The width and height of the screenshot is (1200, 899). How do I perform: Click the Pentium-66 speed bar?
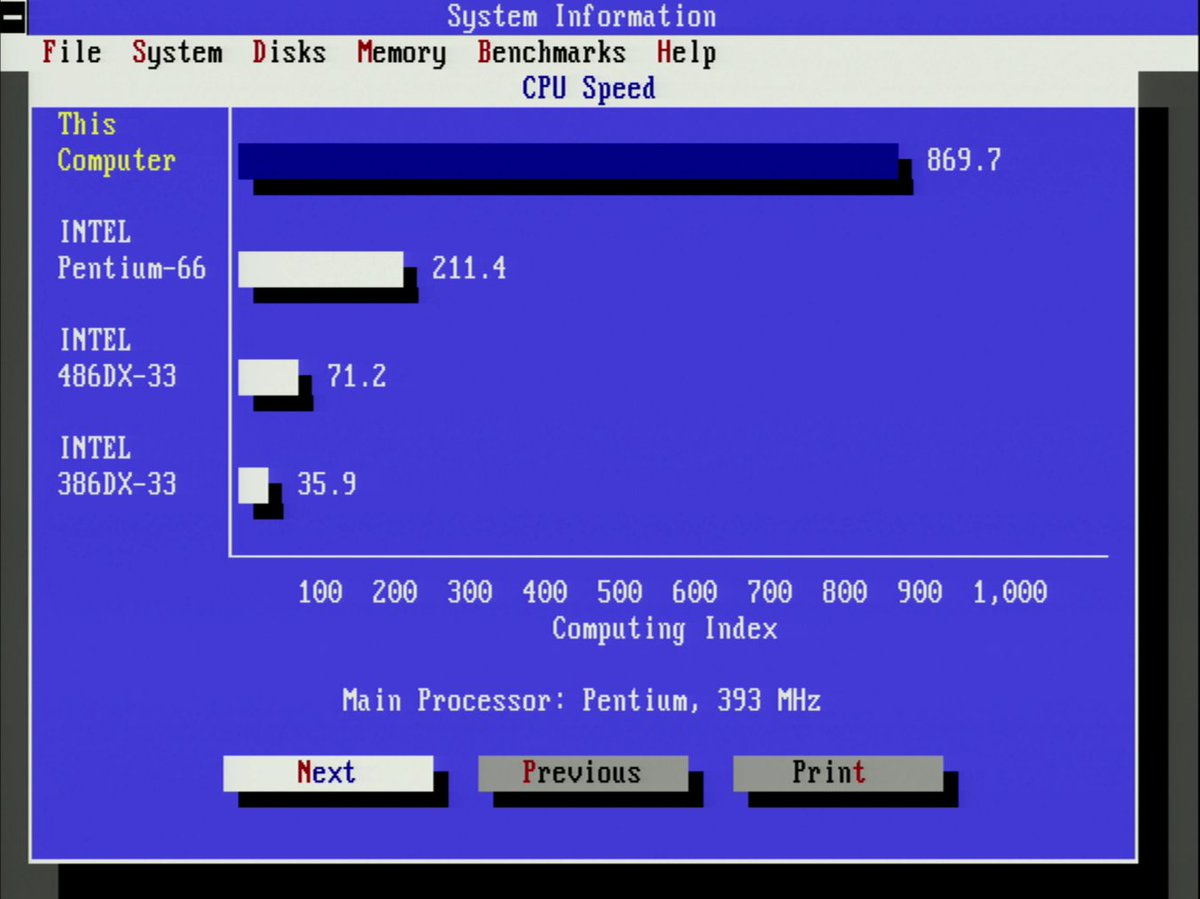tap(321, 269)
